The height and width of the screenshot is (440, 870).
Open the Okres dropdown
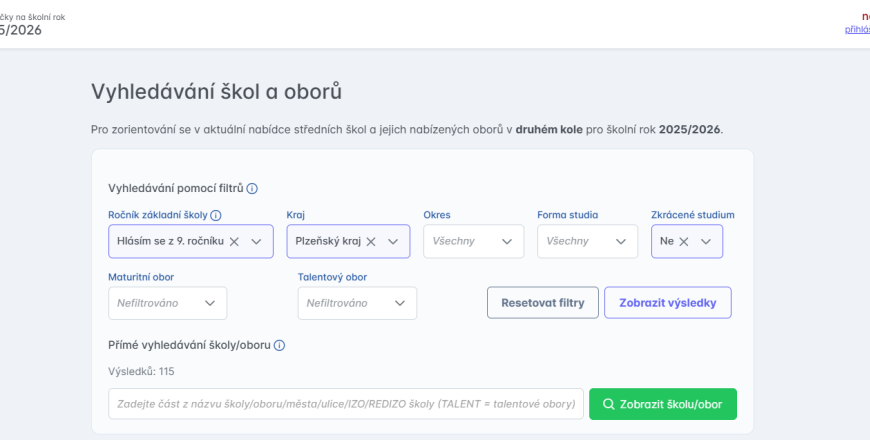click(x=473, y=241)
